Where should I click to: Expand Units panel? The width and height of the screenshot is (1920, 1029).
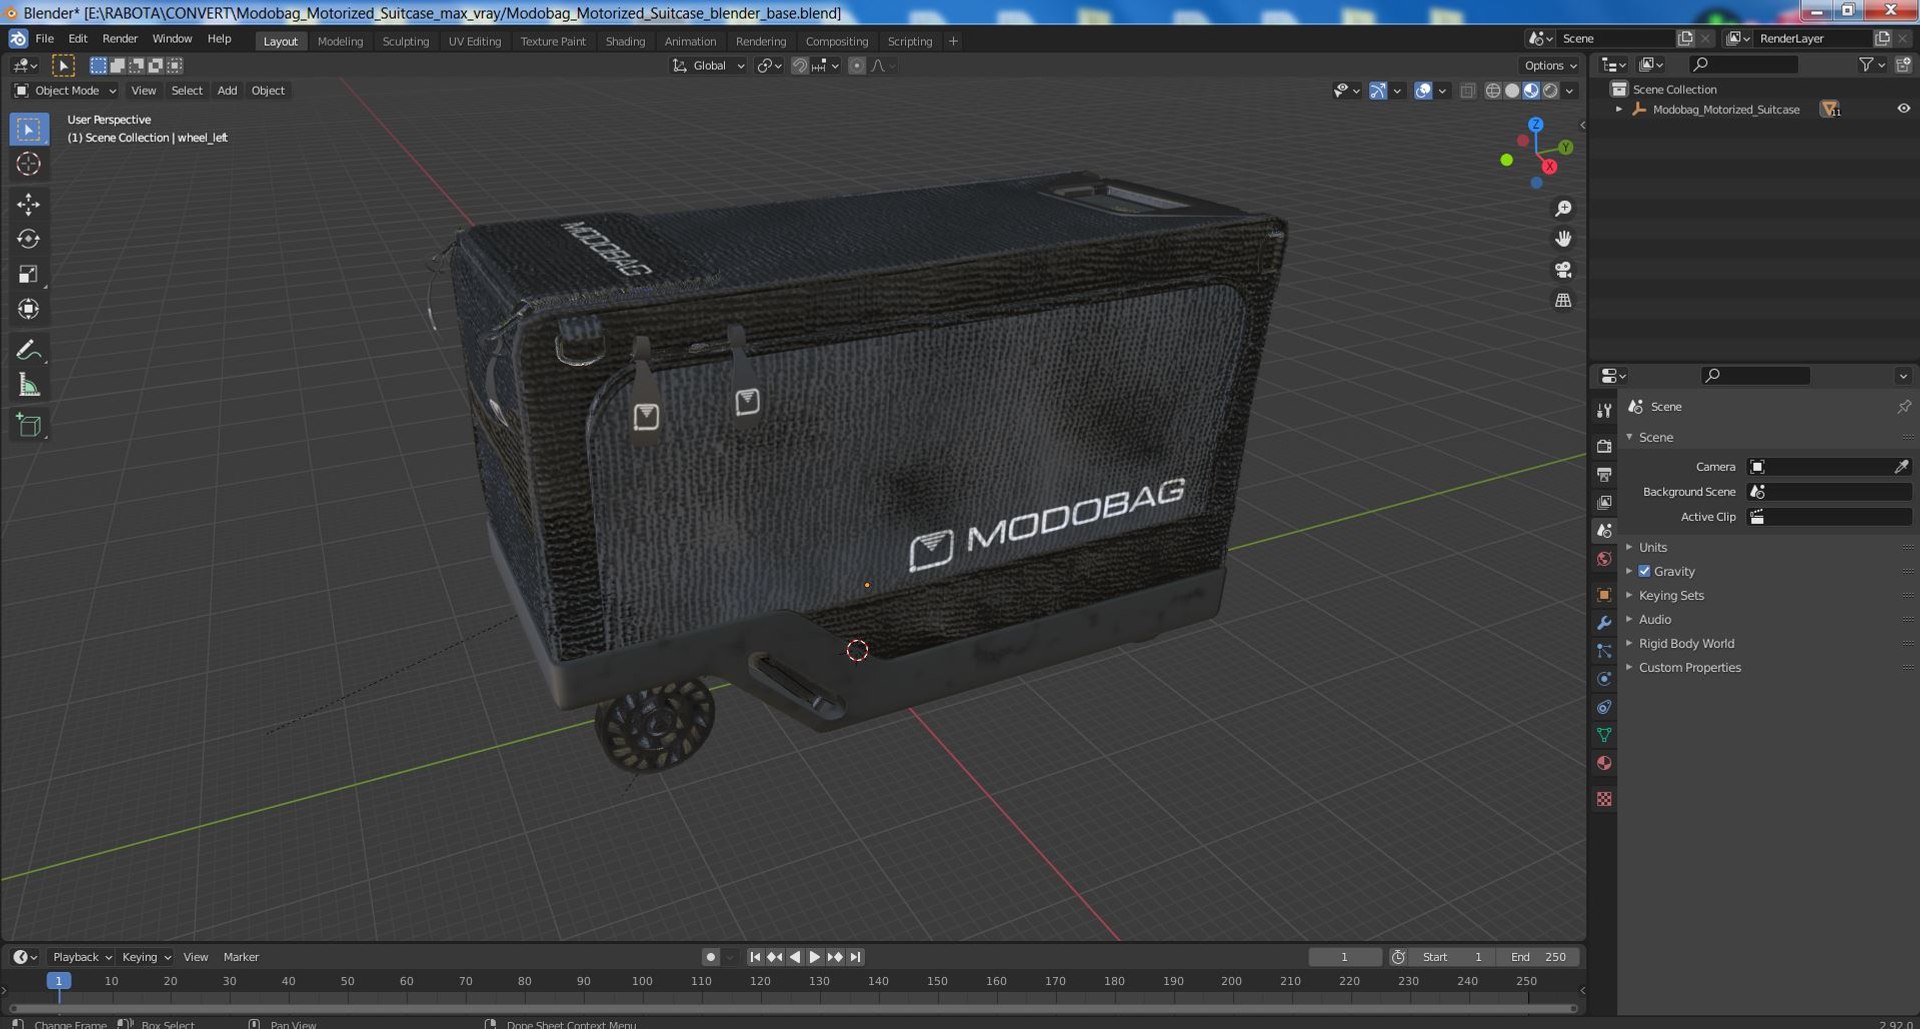tap(1653, 547)
